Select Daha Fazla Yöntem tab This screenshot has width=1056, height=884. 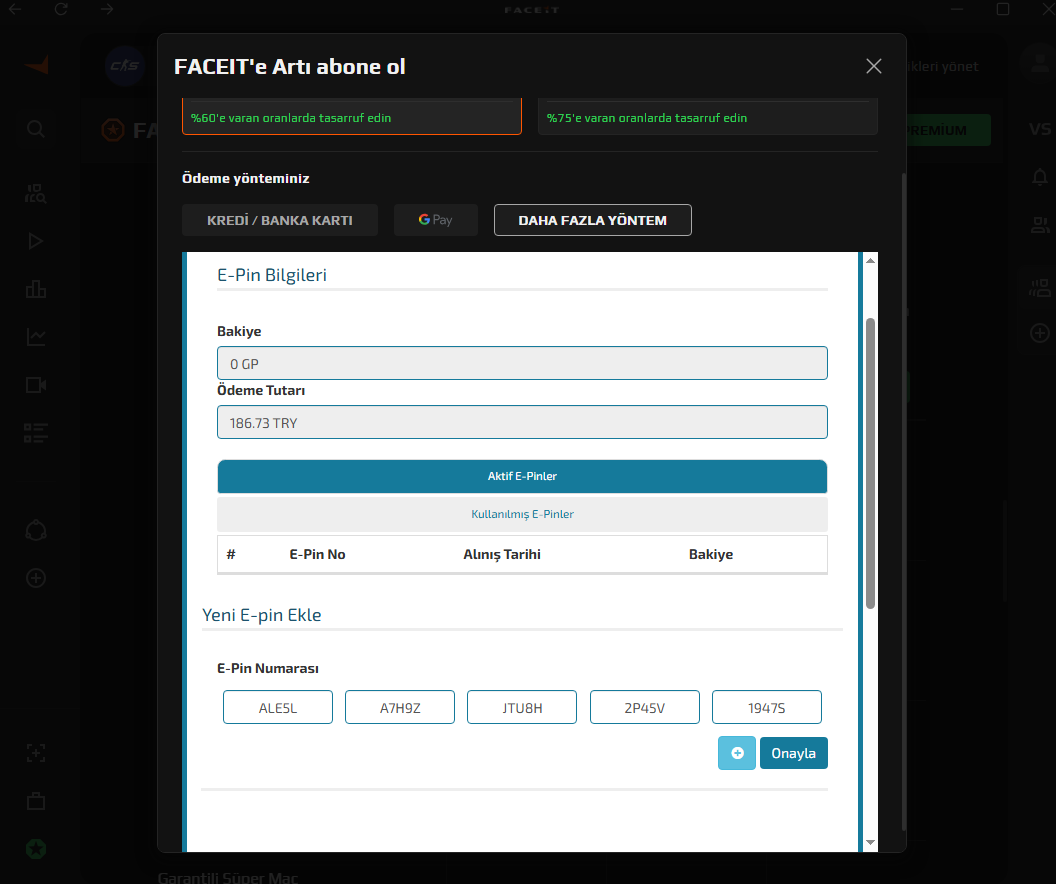pos(593,220)
